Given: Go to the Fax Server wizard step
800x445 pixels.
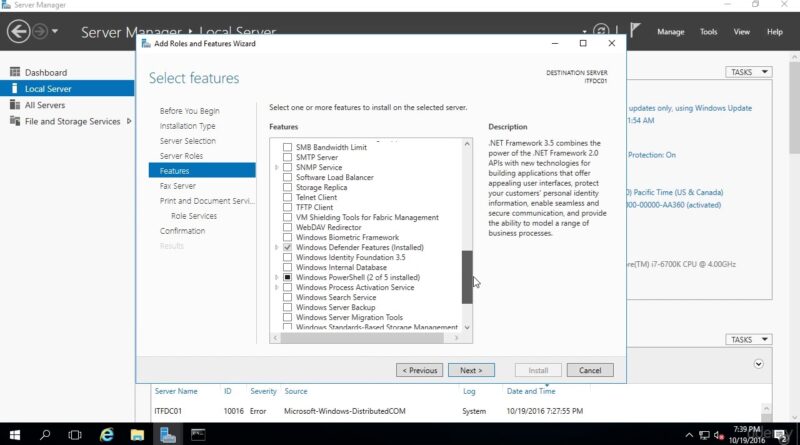Looking at the screenshot, I should click(x=178, y=186).
